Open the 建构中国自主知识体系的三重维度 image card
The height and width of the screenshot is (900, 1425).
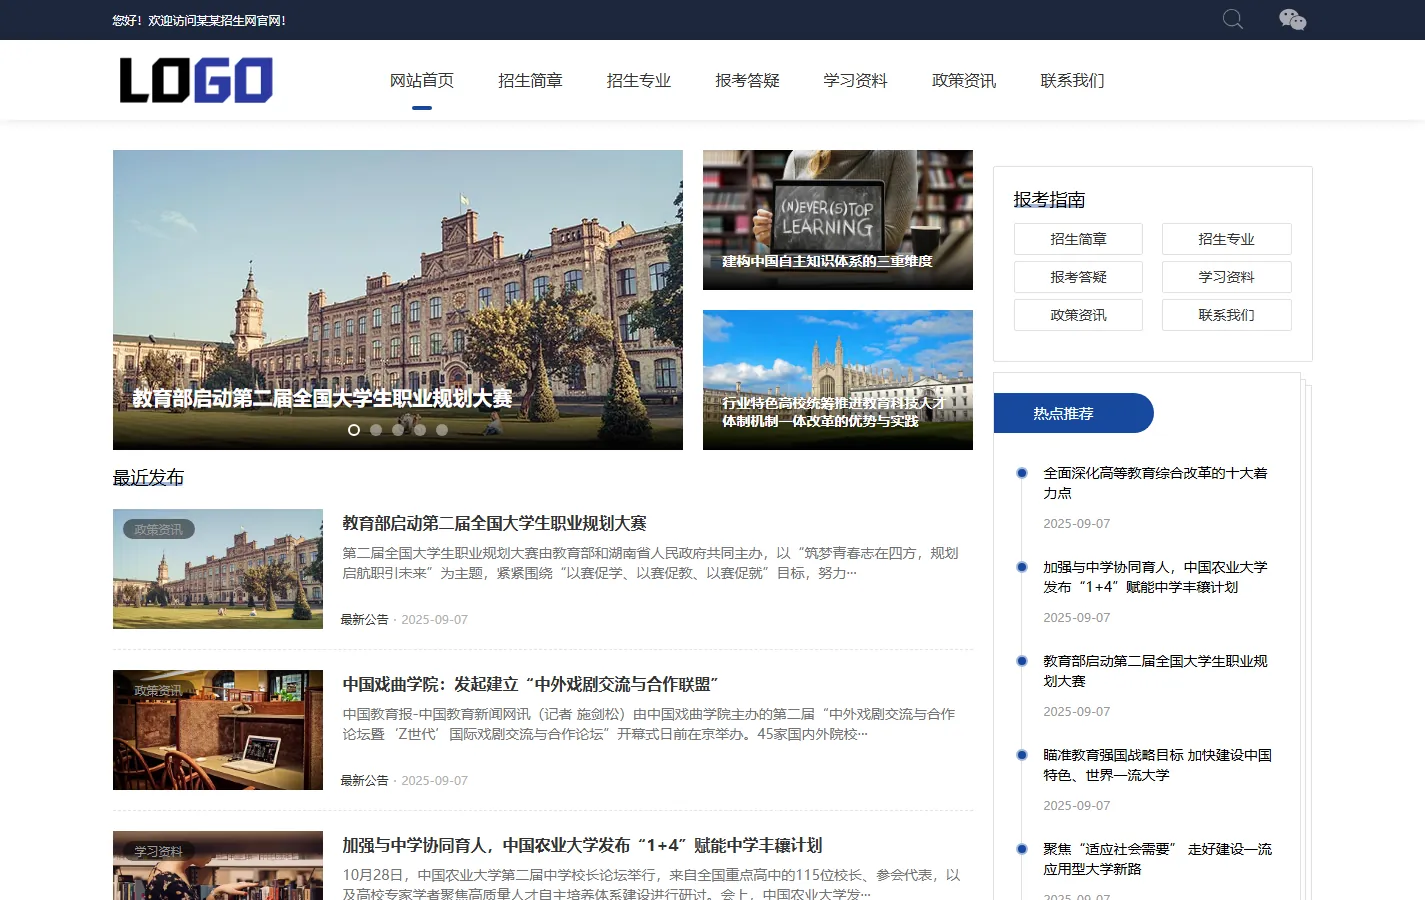coord(838,220)
